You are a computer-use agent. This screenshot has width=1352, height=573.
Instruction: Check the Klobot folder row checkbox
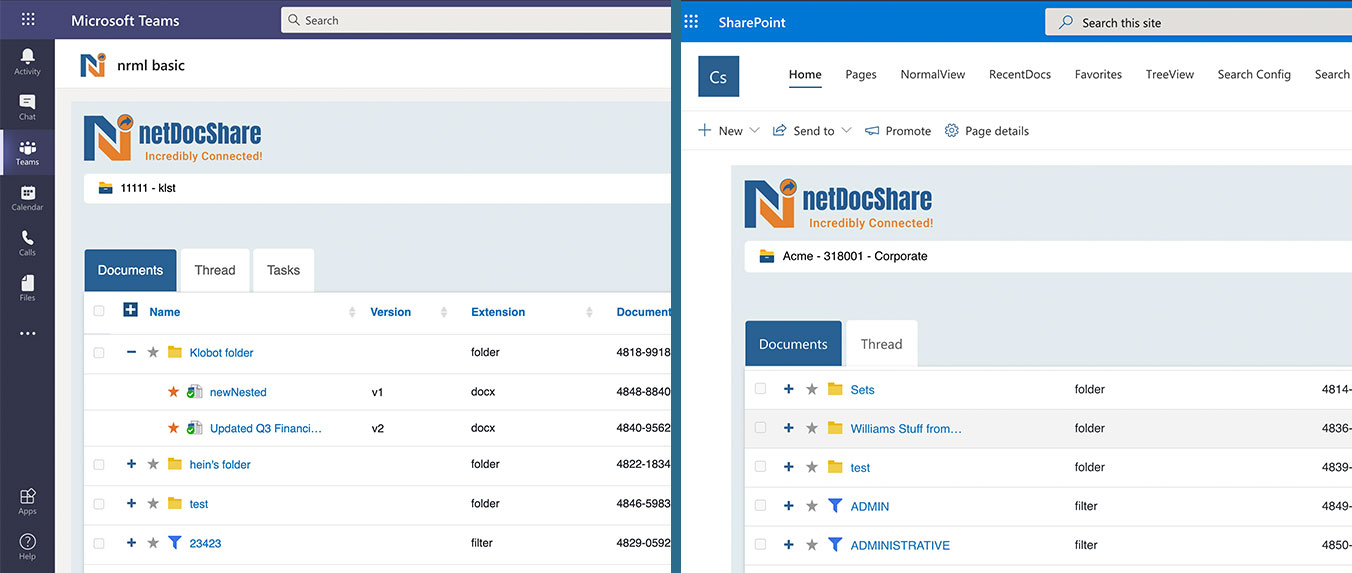[98, 352]
